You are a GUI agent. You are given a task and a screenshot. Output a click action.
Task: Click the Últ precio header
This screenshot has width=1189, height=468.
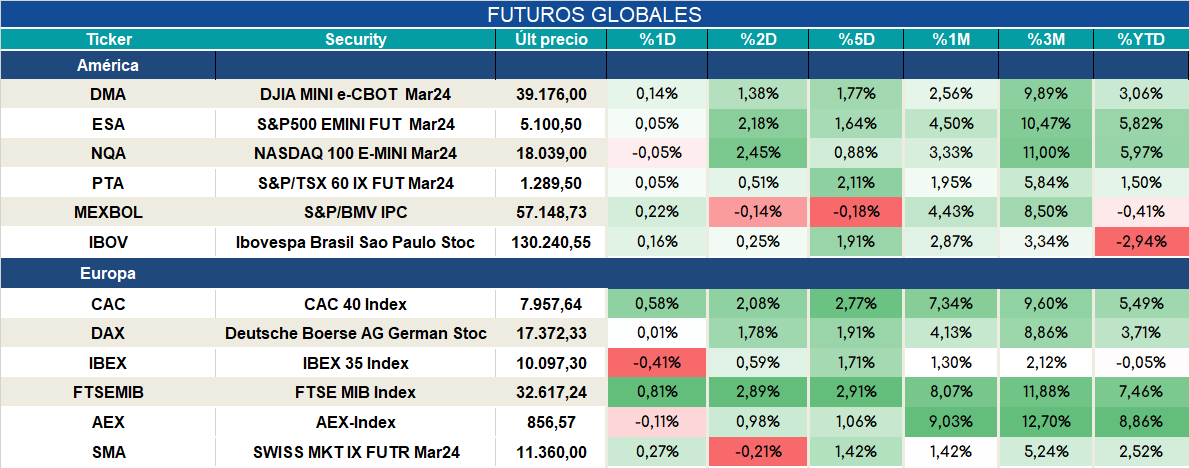551,39
